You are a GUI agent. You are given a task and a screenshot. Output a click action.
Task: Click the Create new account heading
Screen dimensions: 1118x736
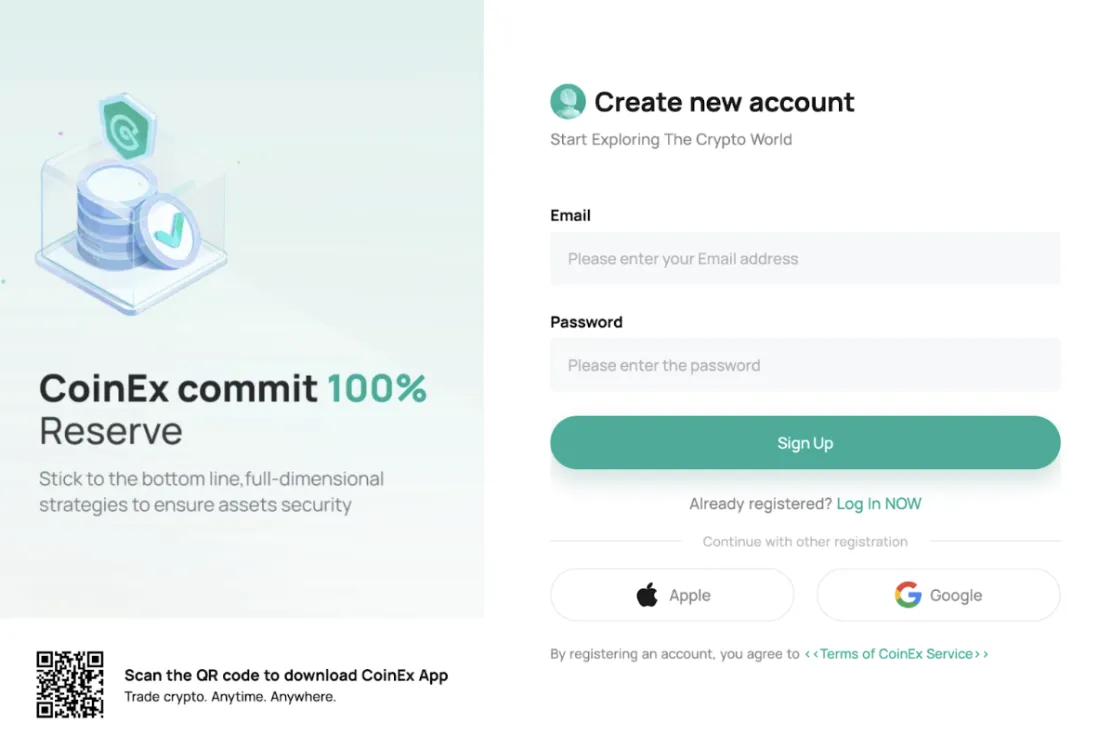click(724, 102)
